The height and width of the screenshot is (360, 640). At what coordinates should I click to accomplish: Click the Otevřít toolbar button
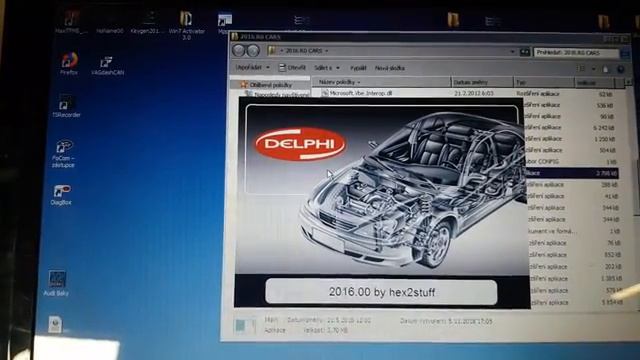[292, 67]
